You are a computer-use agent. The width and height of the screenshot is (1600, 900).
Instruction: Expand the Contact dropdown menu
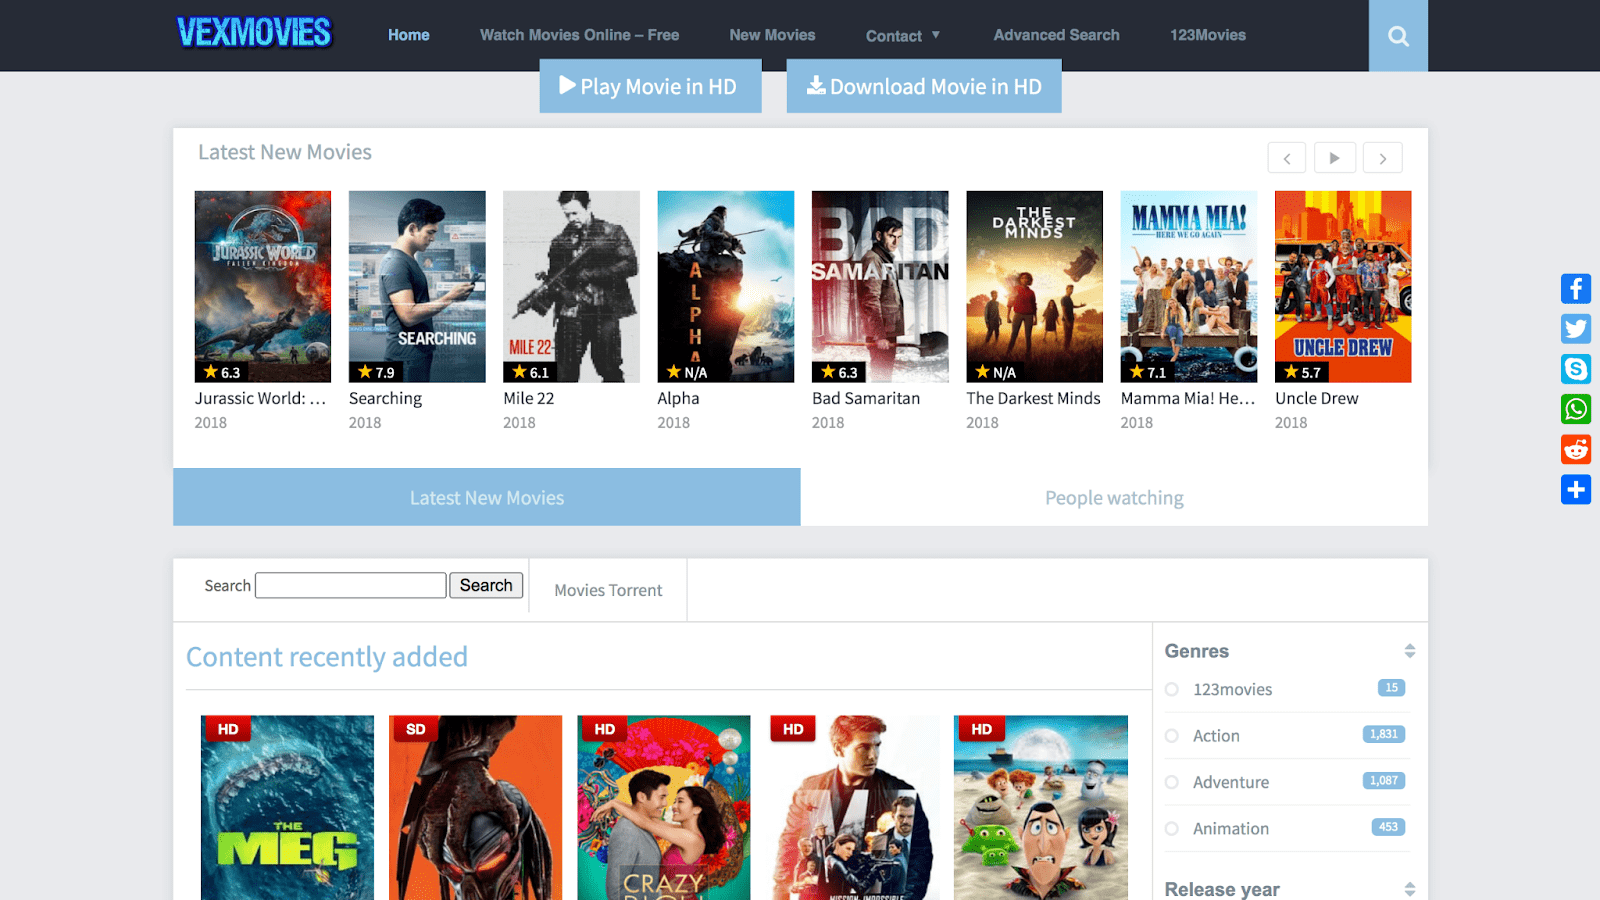[903, 36]
